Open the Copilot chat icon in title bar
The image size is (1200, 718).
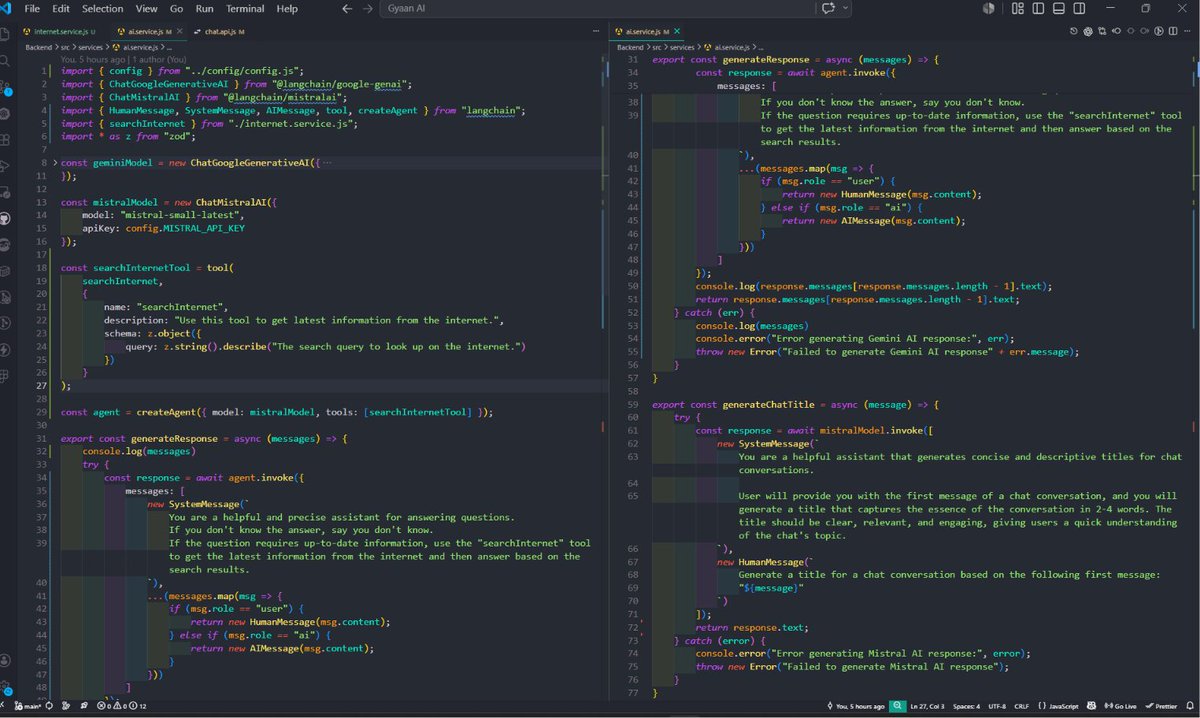tap(828, 8)
